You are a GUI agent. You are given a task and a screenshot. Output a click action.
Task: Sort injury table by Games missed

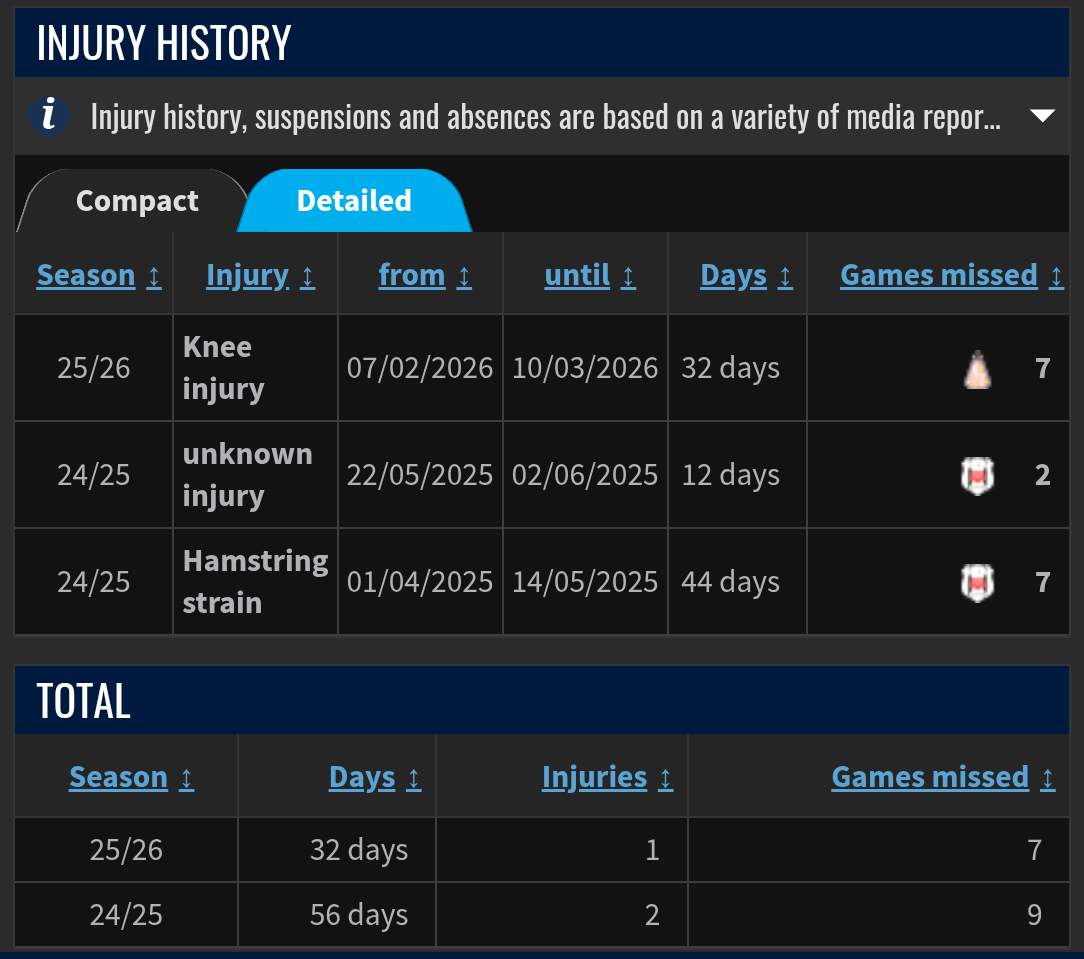(938, 275)
